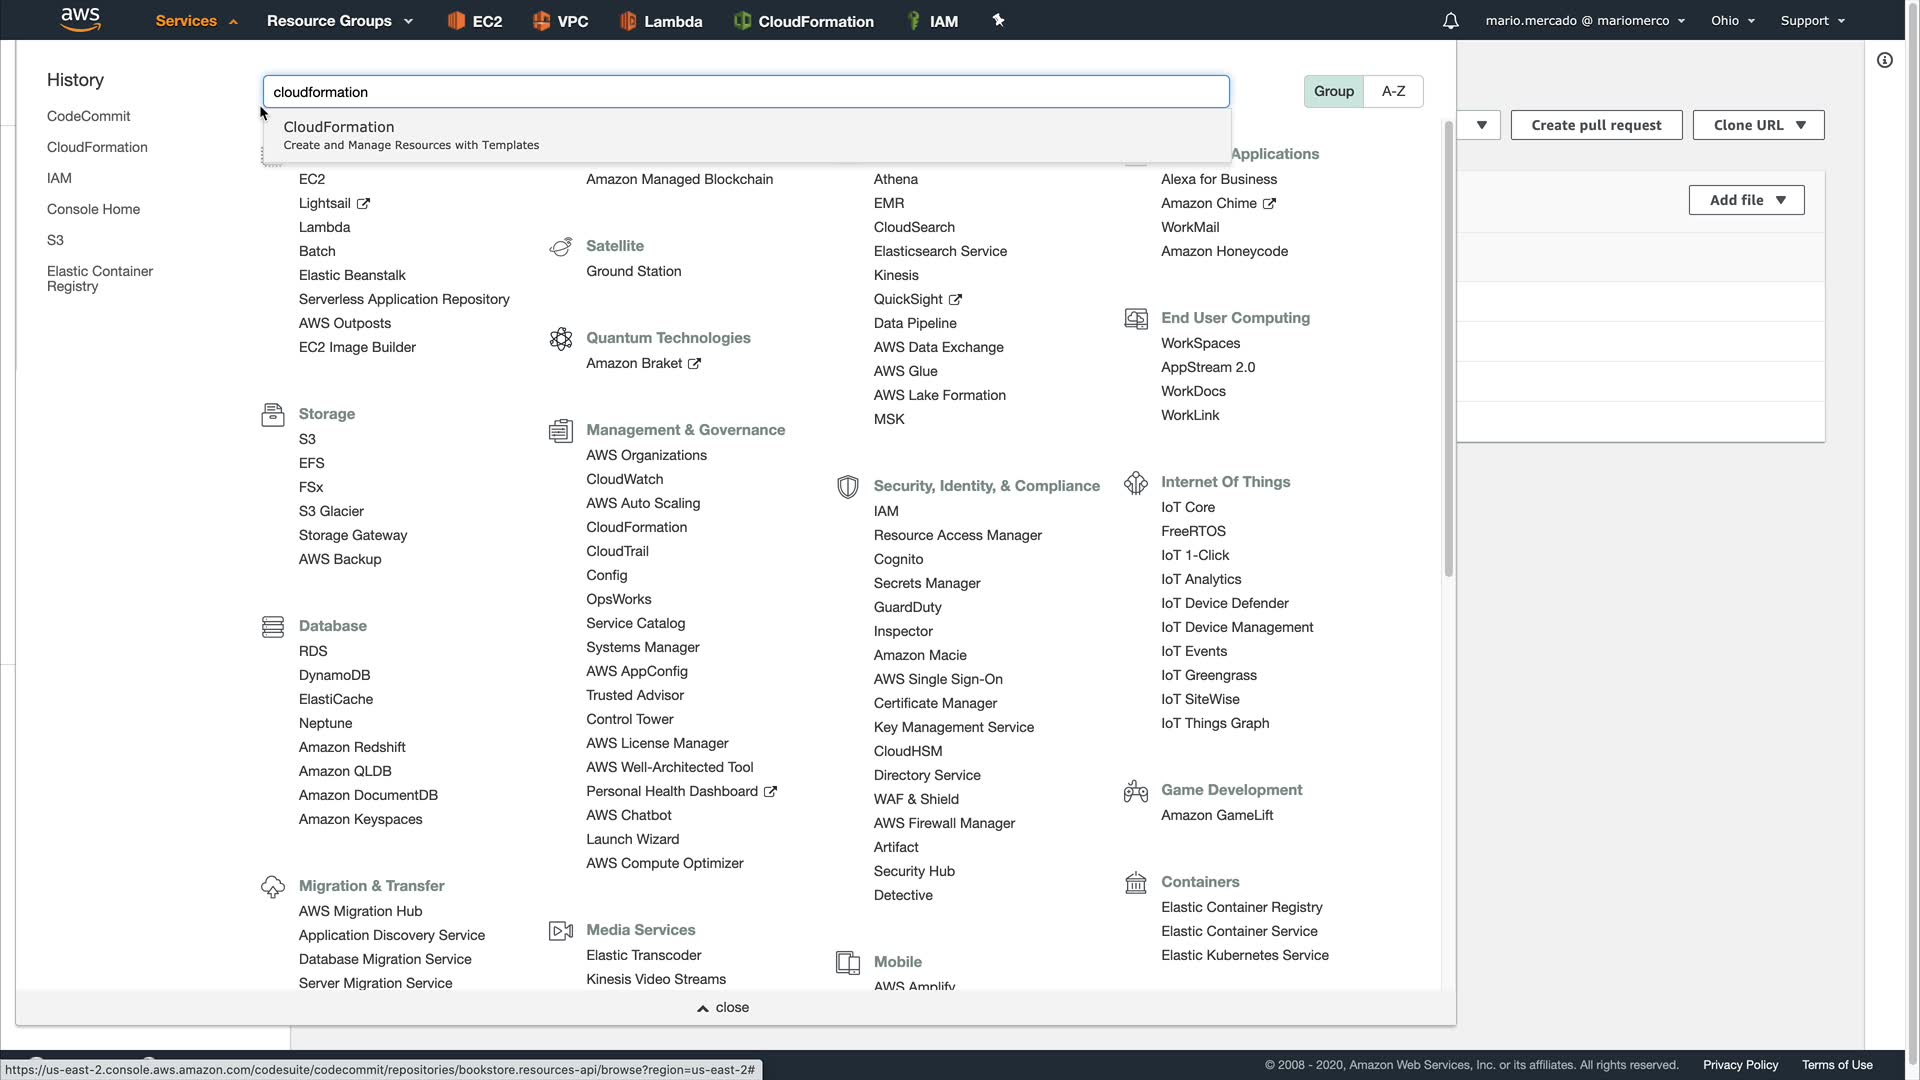Expand the Resource Groups dropdown
Viewport: 1920px width, 1080px height.
click(x=340, y=21)
